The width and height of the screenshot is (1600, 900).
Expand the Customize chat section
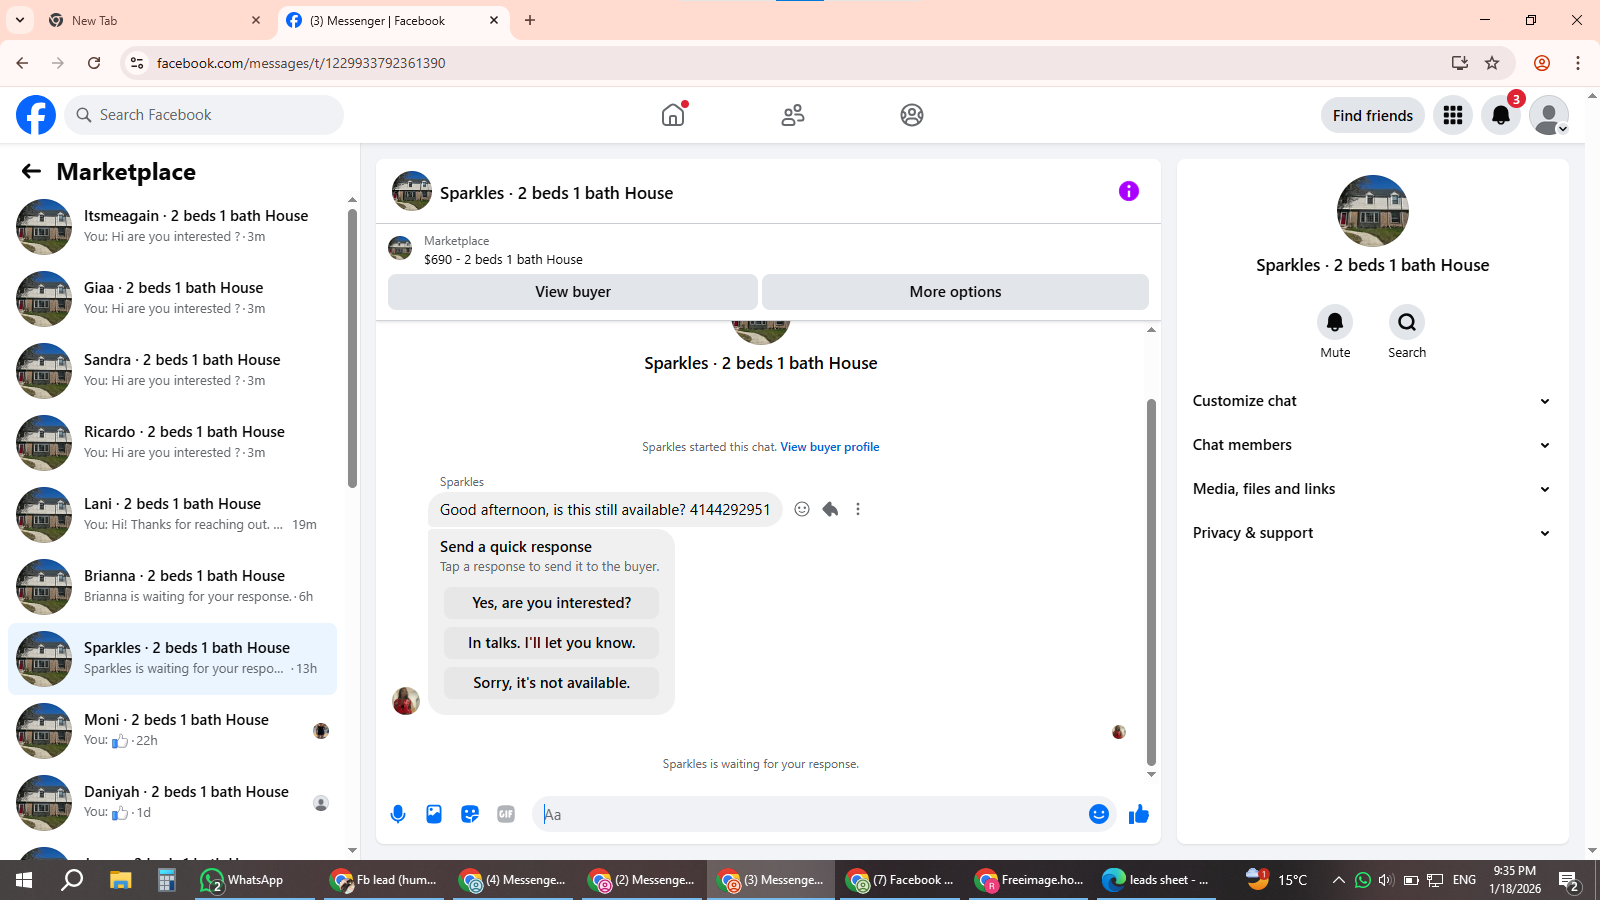click(x=1372, y=401)
